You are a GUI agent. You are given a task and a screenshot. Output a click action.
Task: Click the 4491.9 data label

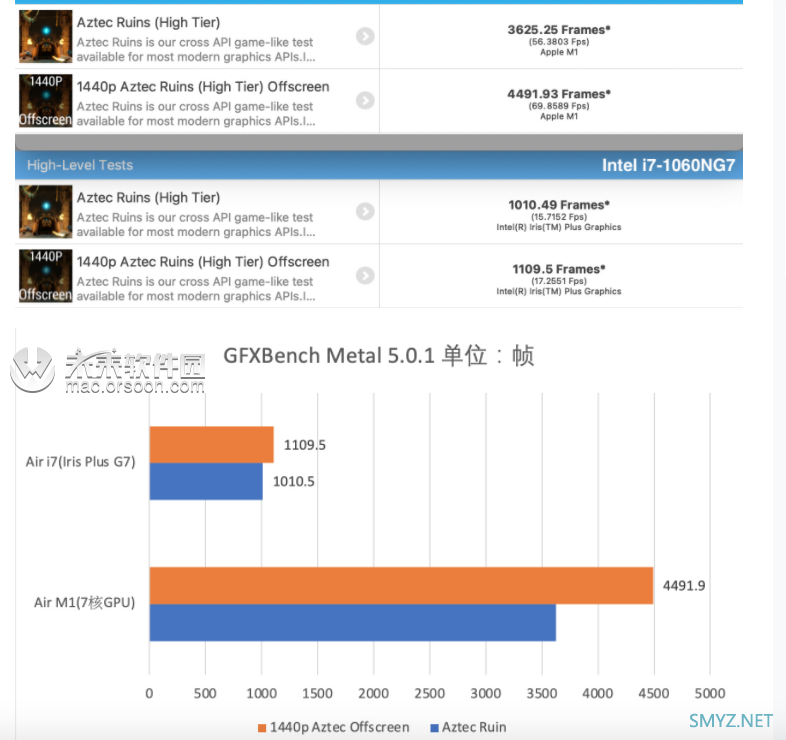click(684, 586)
